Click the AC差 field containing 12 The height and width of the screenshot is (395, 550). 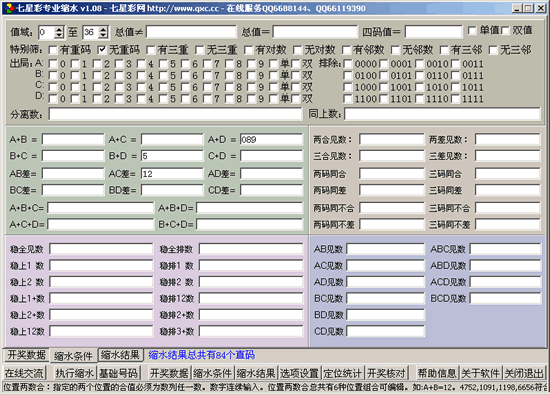172,174
